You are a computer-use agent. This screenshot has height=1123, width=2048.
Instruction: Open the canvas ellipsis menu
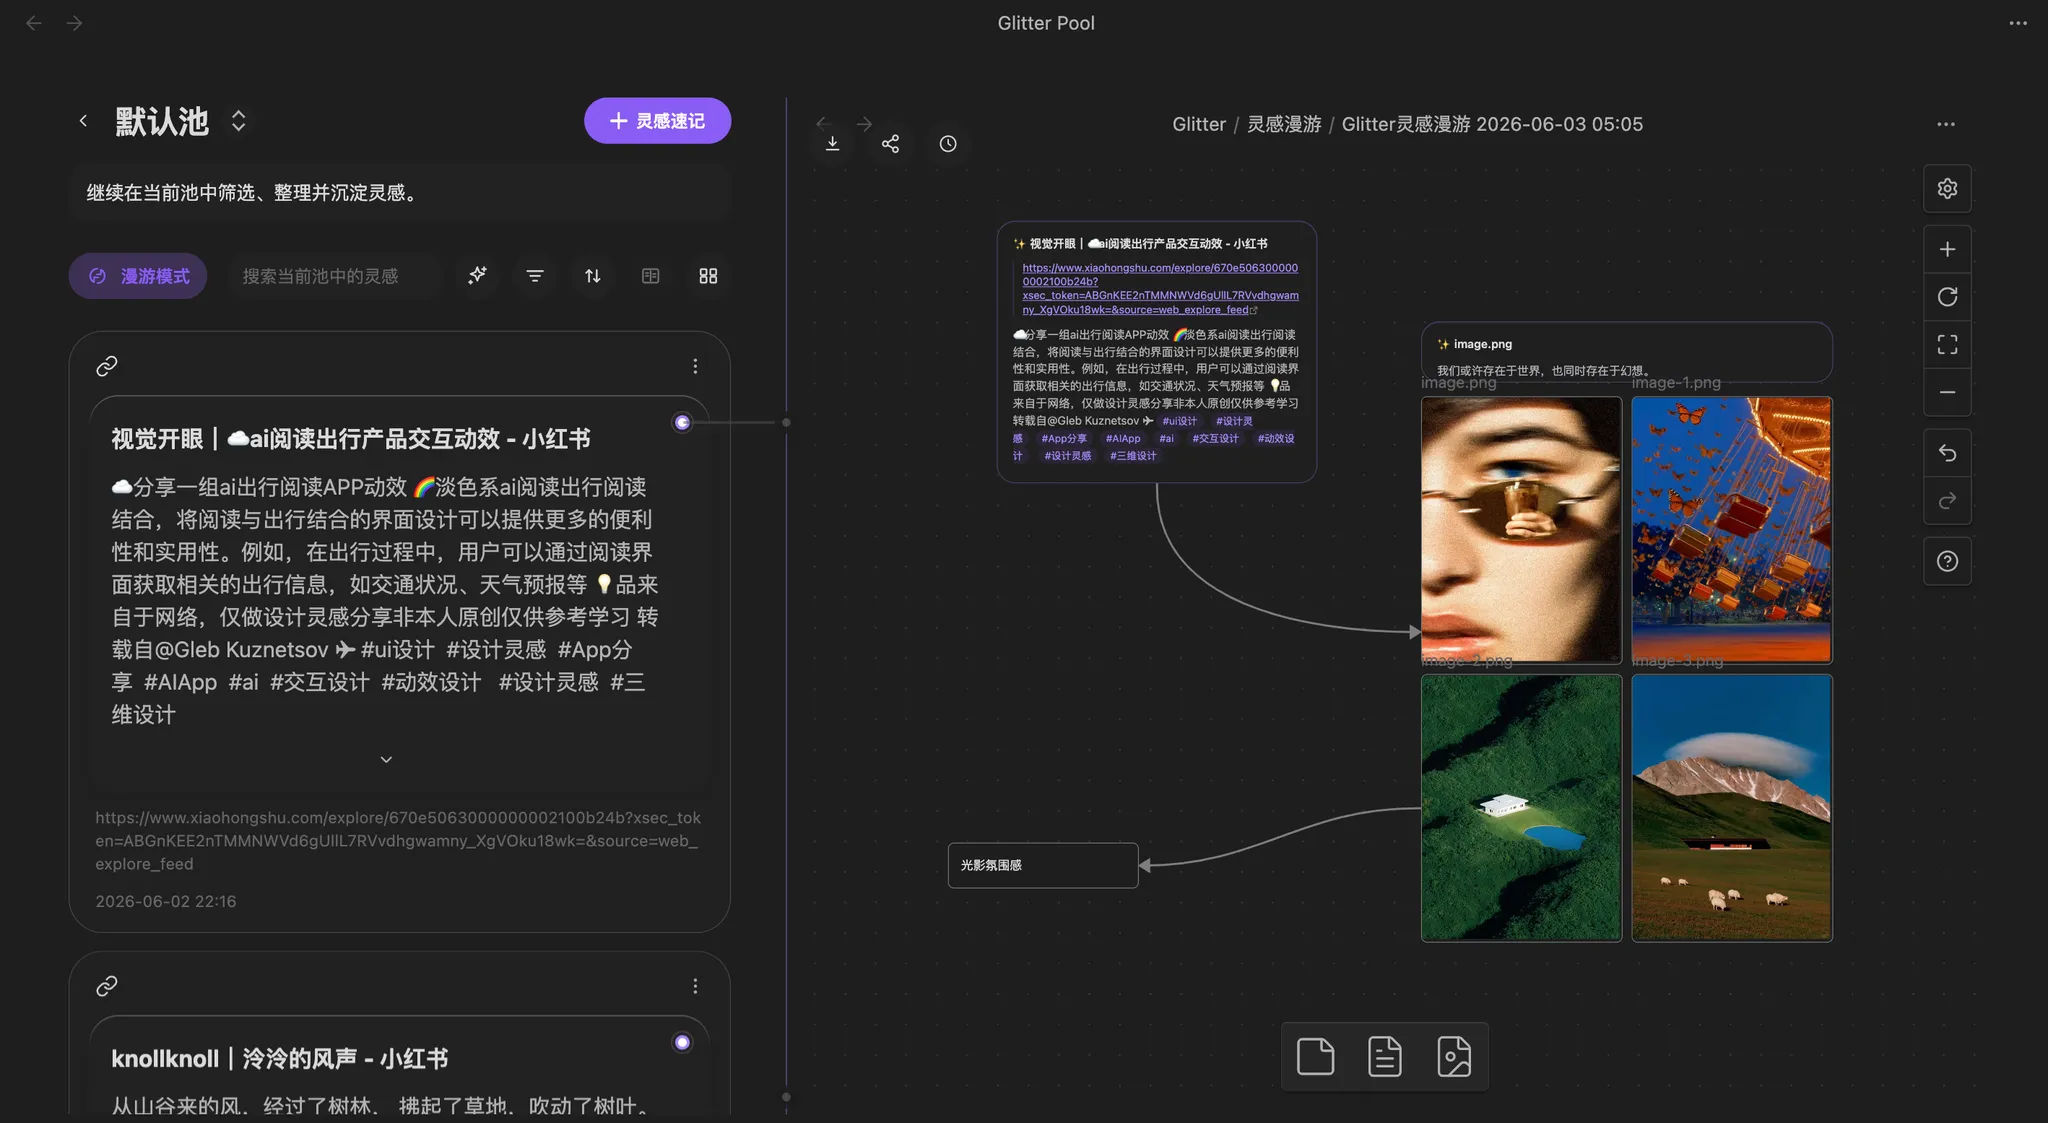tap(1945, 124)
